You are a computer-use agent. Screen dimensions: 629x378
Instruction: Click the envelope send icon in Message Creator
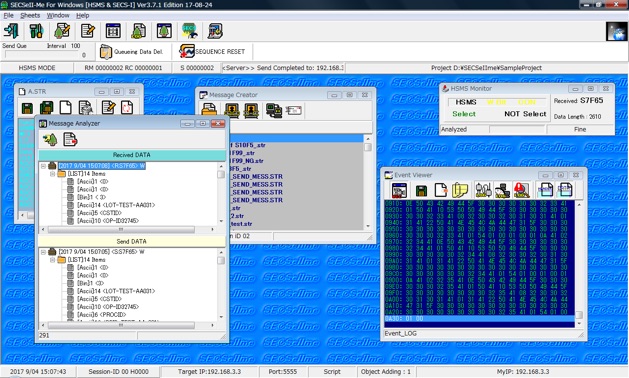pos(293,110)
